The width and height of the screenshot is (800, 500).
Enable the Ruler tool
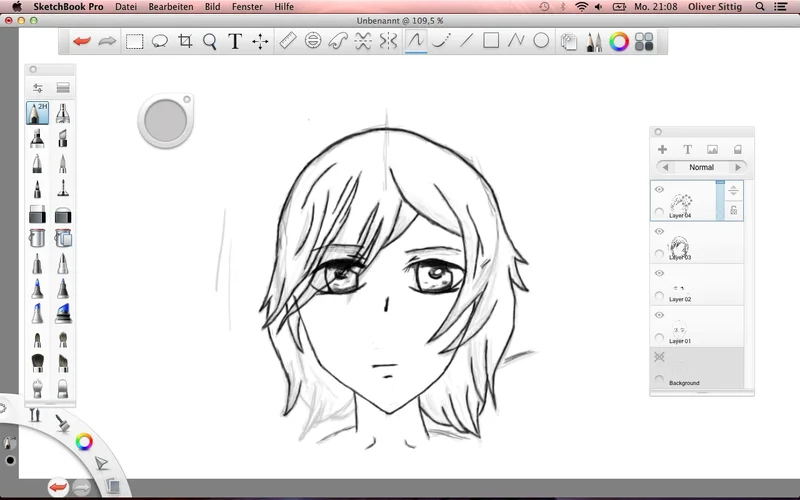point(288,41)
